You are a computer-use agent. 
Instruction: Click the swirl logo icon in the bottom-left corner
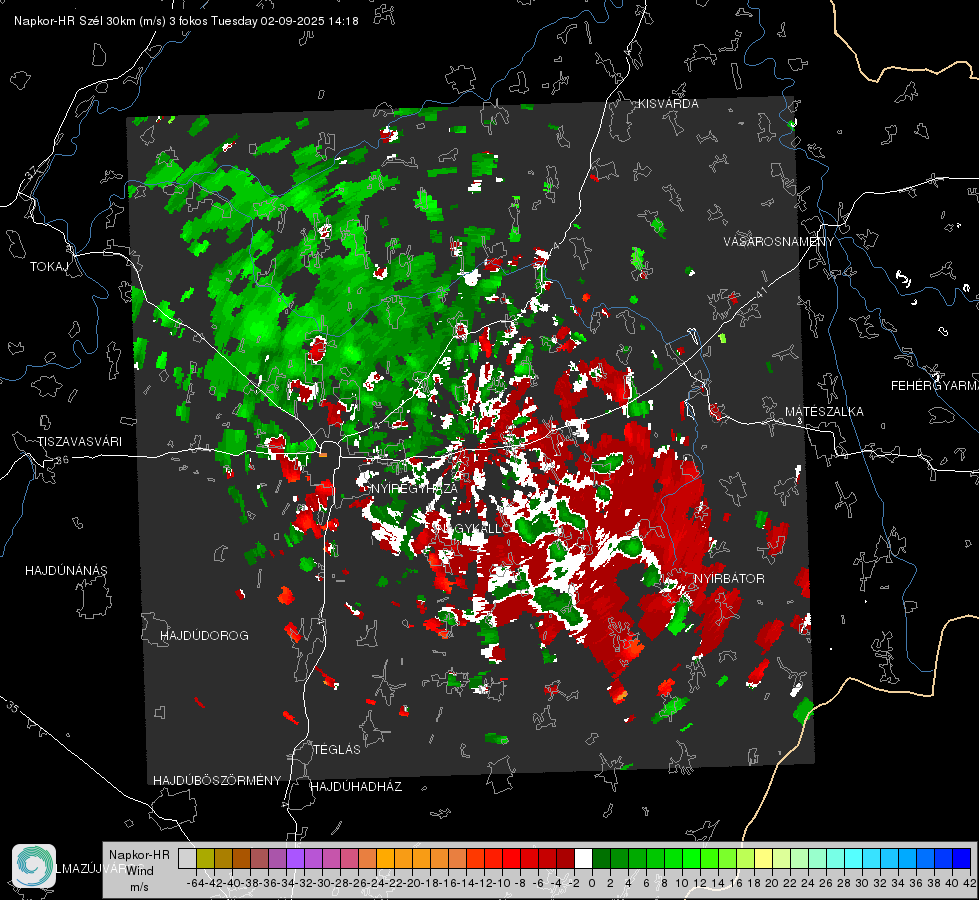[x=34, y=866]
